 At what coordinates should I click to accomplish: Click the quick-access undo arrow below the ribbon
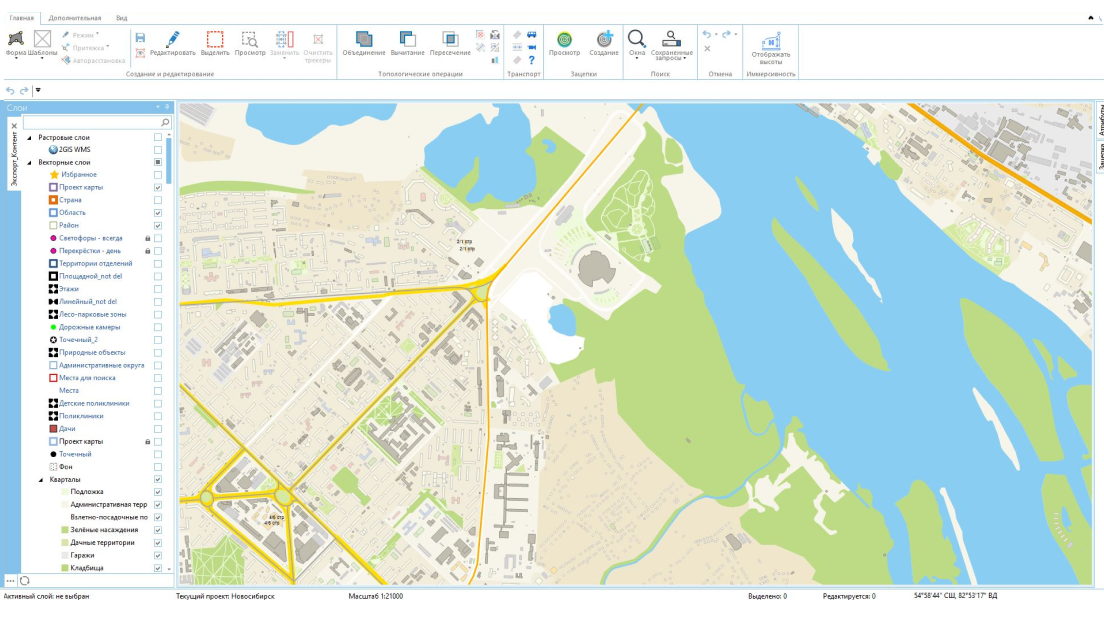click(x=10, y=90)
